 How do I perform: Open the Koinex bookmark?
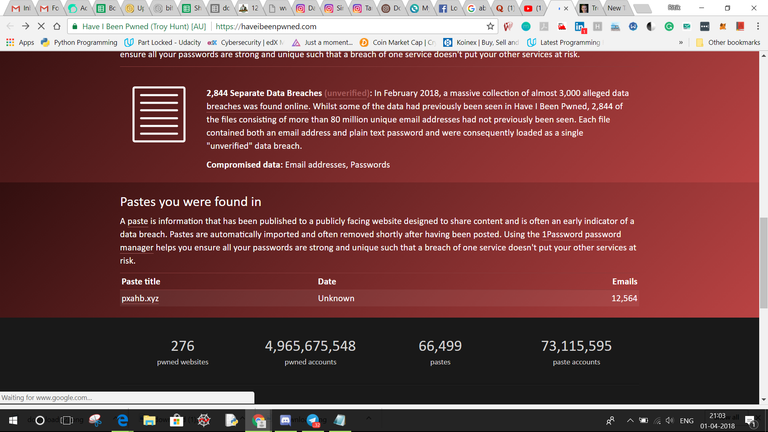[x=481, y=43]
